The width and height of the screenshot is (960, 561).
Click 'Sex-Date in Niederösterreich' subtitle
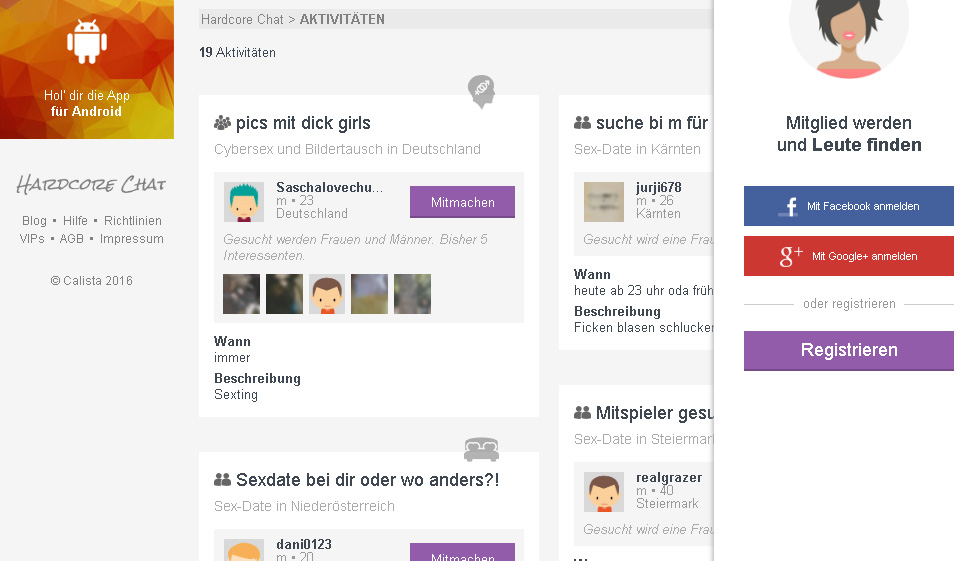coord(304,506)
